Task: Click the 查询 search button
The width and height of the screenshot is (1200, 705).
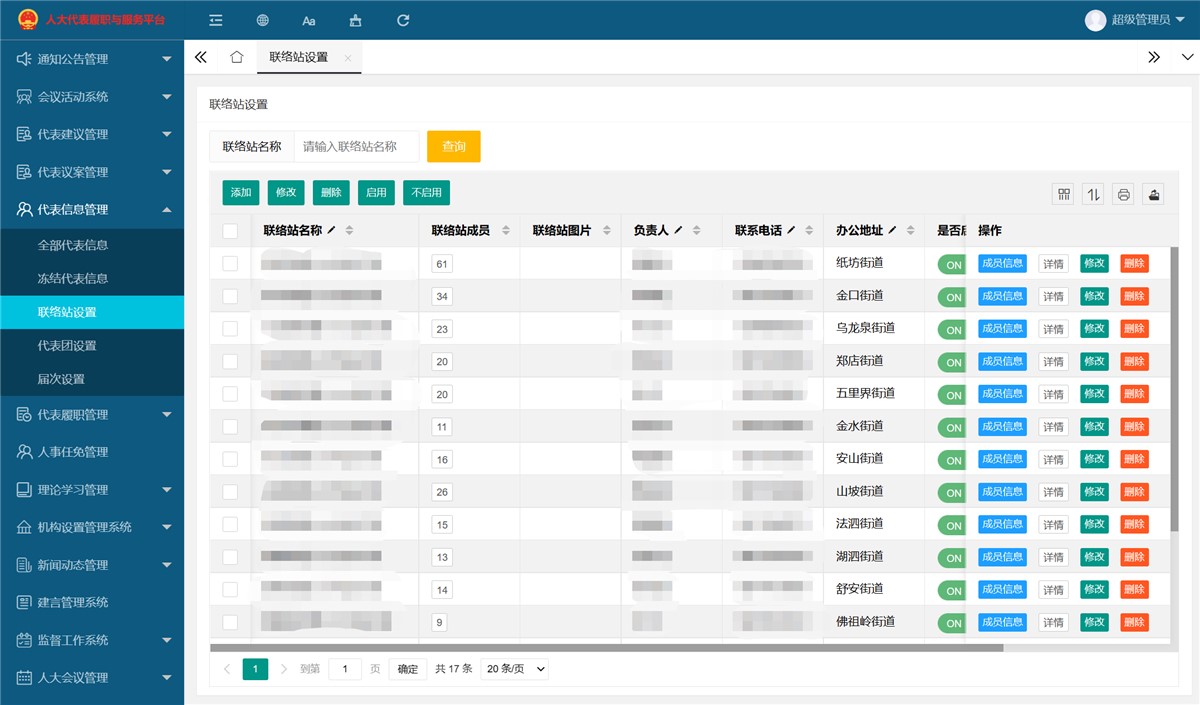Action: click(x=453, y=145)
